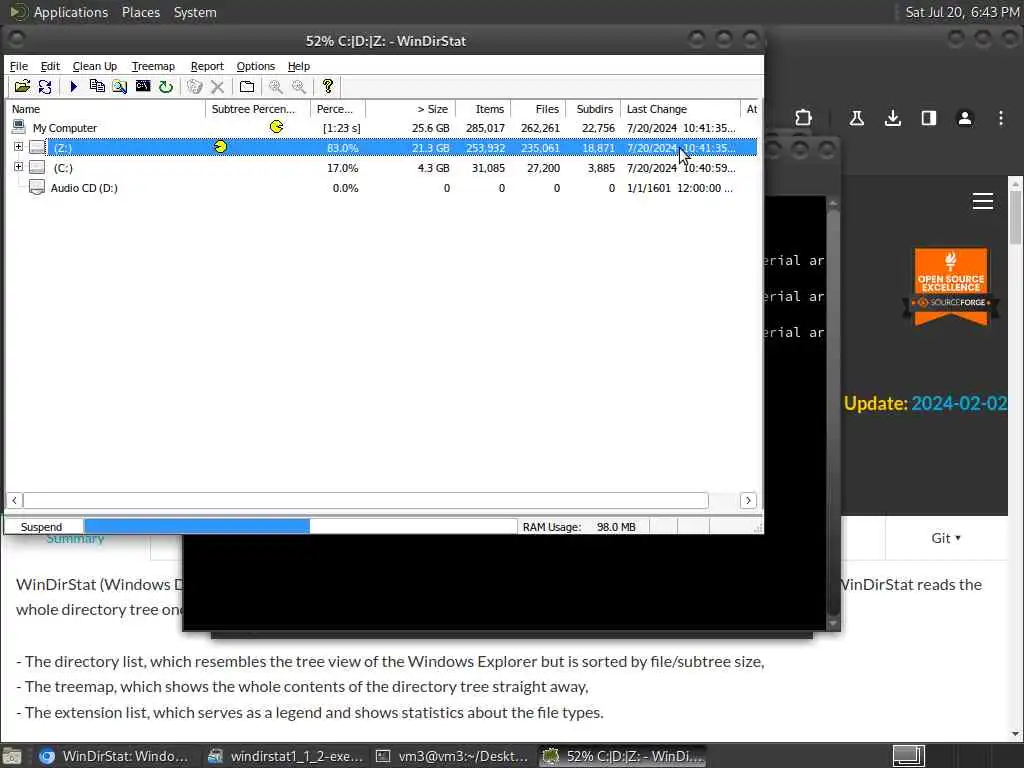This screenshot has height=768, width=1024.
Task: Click the terminal window vertical scrollbar
Action: point(833,411)
